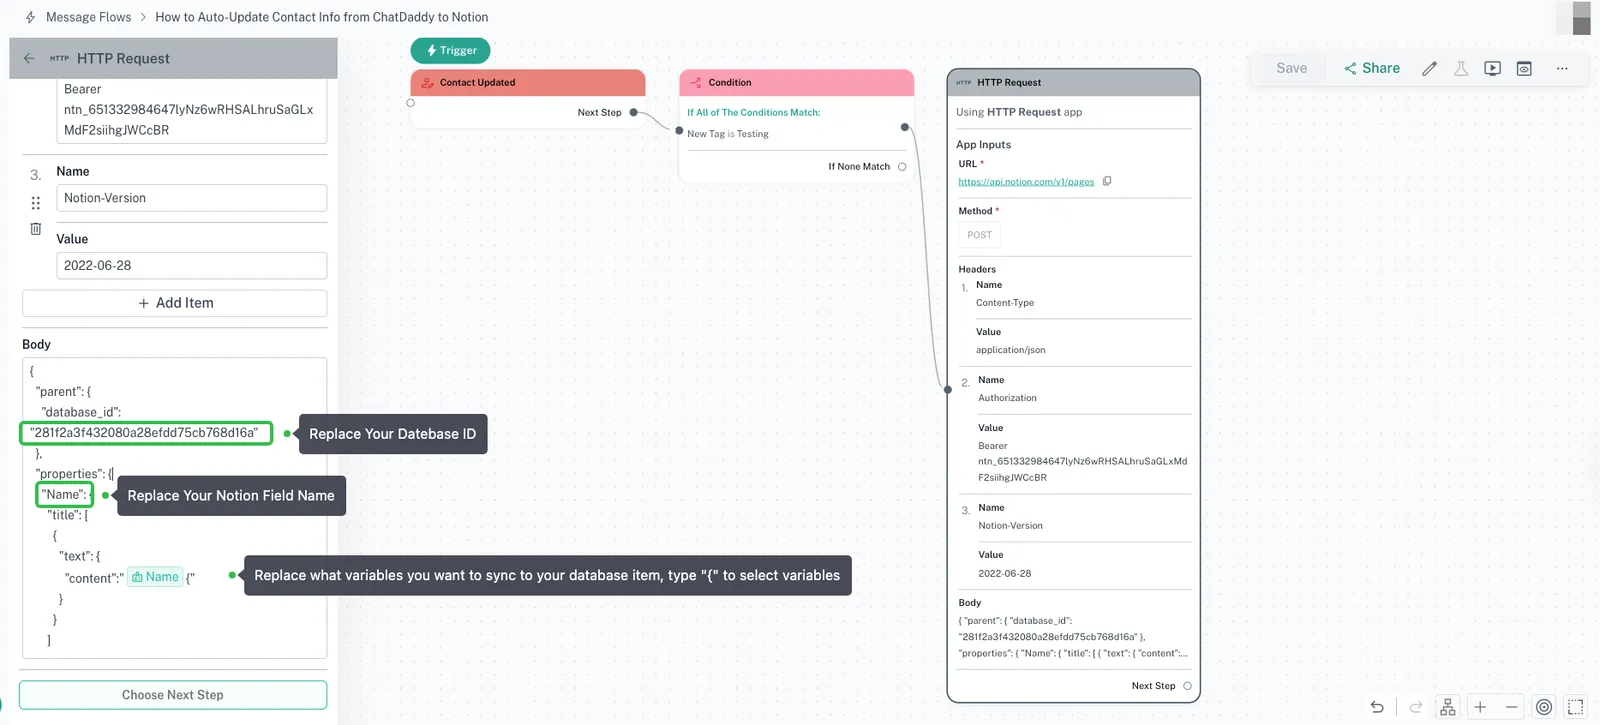Click the back arrow in HTTP Request panel
The height and width of the screenshot is (725, 1600).
click(29, 59)
